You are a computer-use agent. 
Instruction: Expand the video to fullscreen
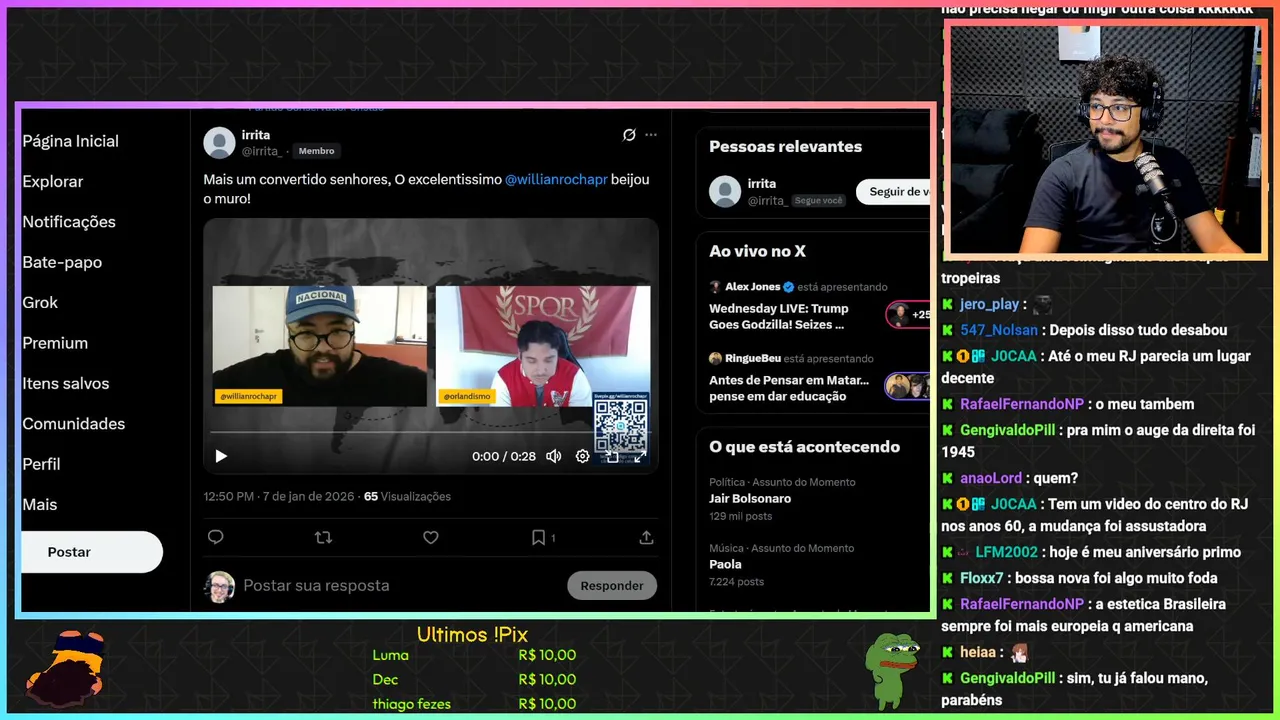tap(640, 456)
